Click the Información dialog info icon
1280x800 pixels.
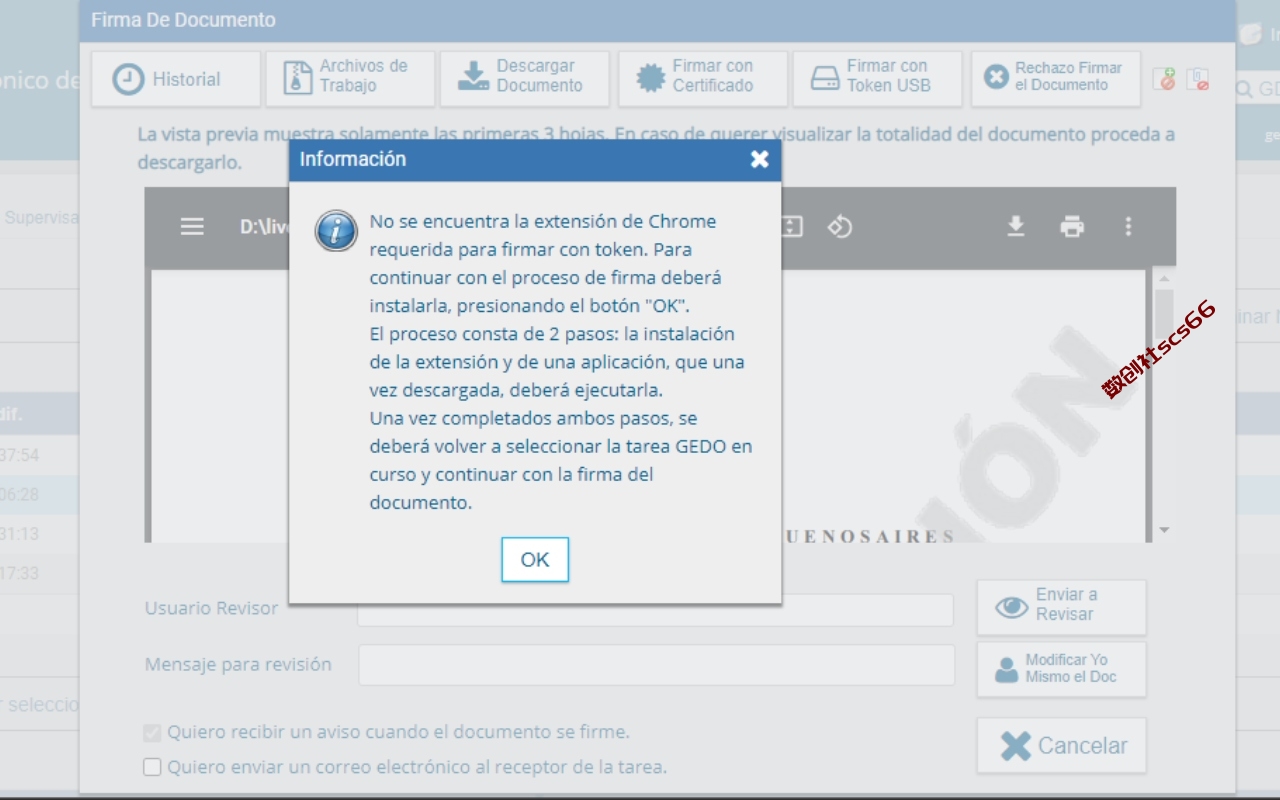click(x=336, y=230)
